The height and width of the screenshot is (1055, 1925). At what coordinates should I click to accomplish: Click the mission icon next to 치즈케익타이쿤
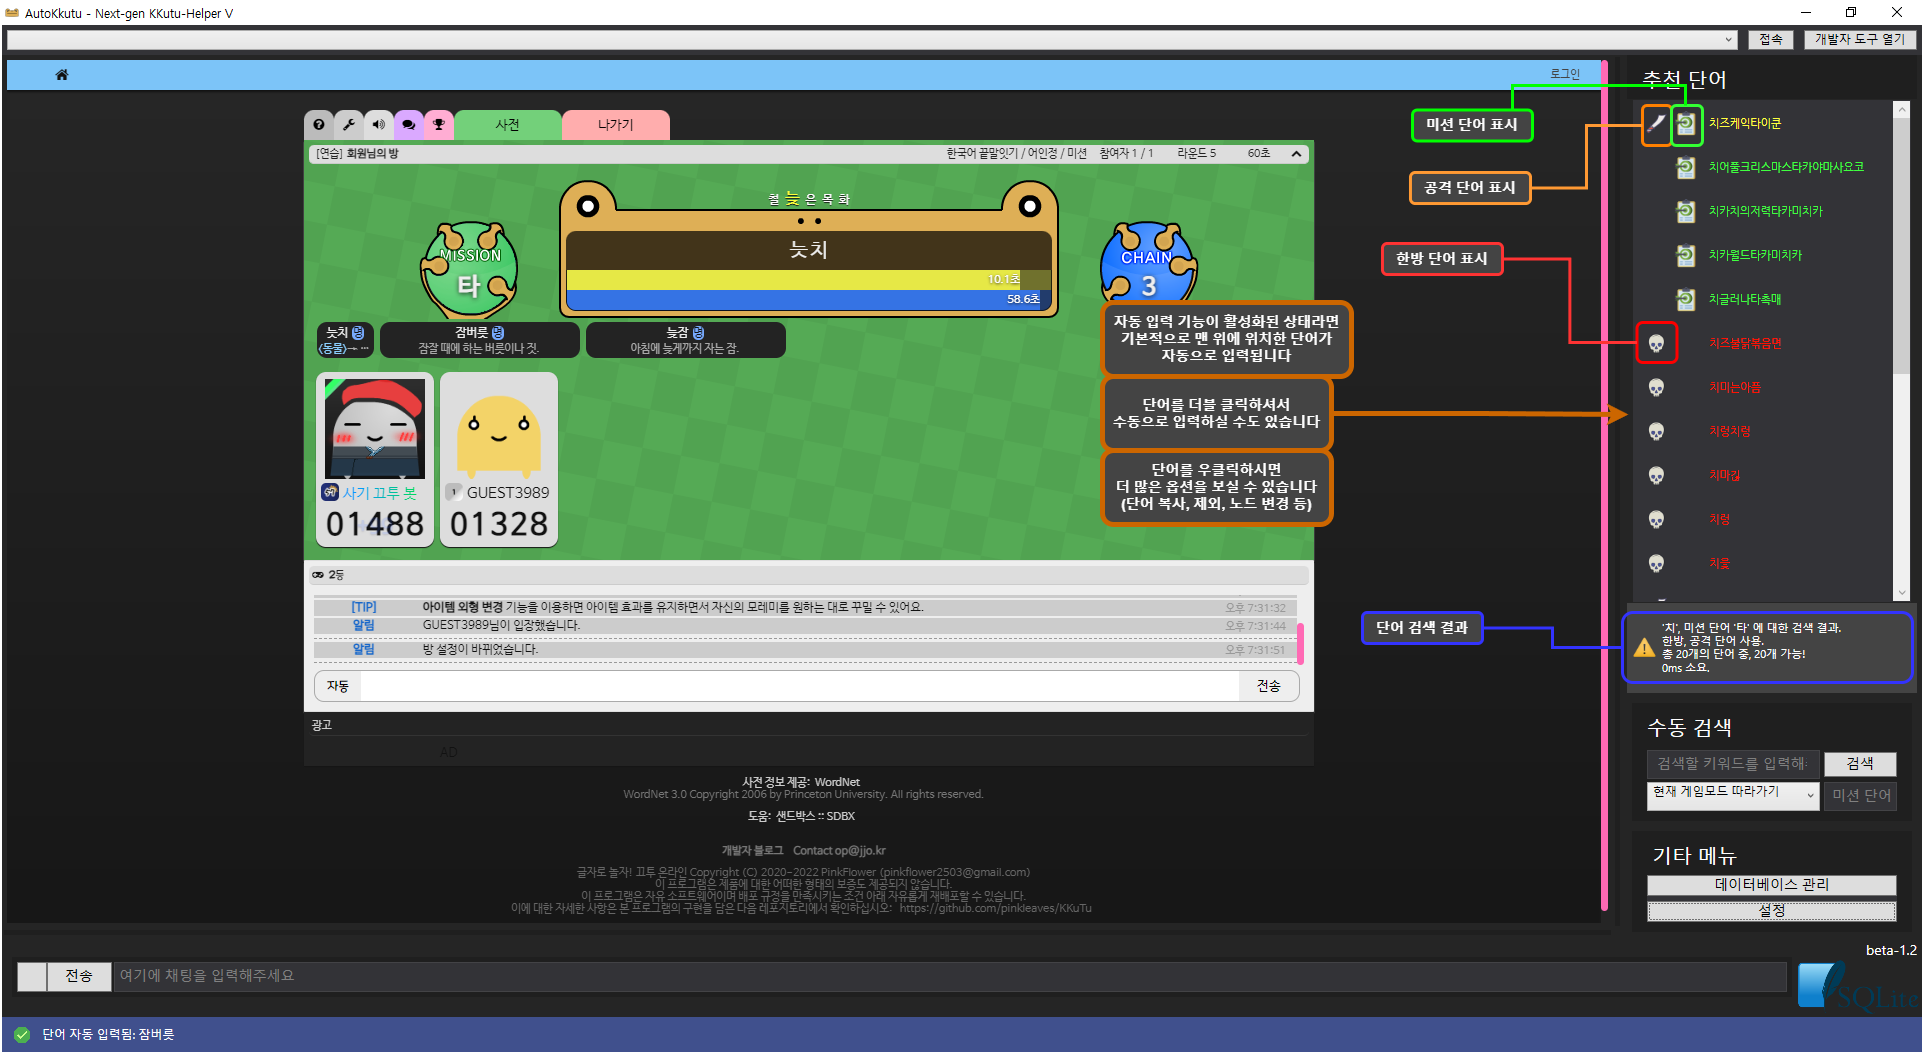(x=1686, y=124)
